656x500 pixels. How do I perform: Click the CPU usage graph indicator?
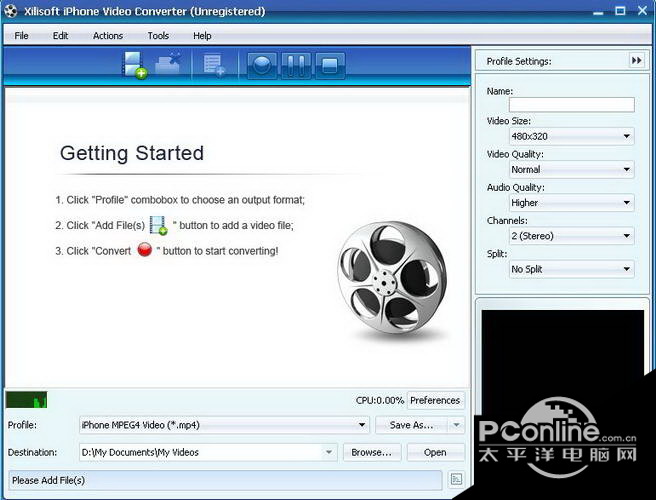coord(26,400)
